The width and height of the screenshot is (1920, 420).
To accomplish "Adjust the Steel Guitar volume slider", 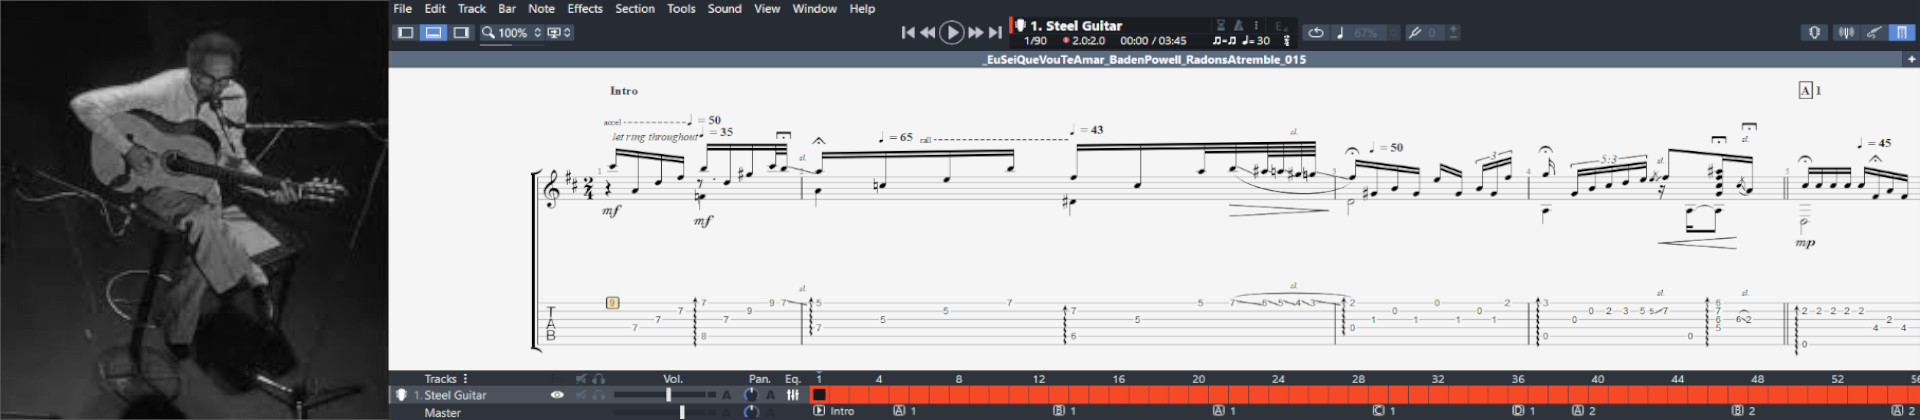I will (x=668, y=395).
